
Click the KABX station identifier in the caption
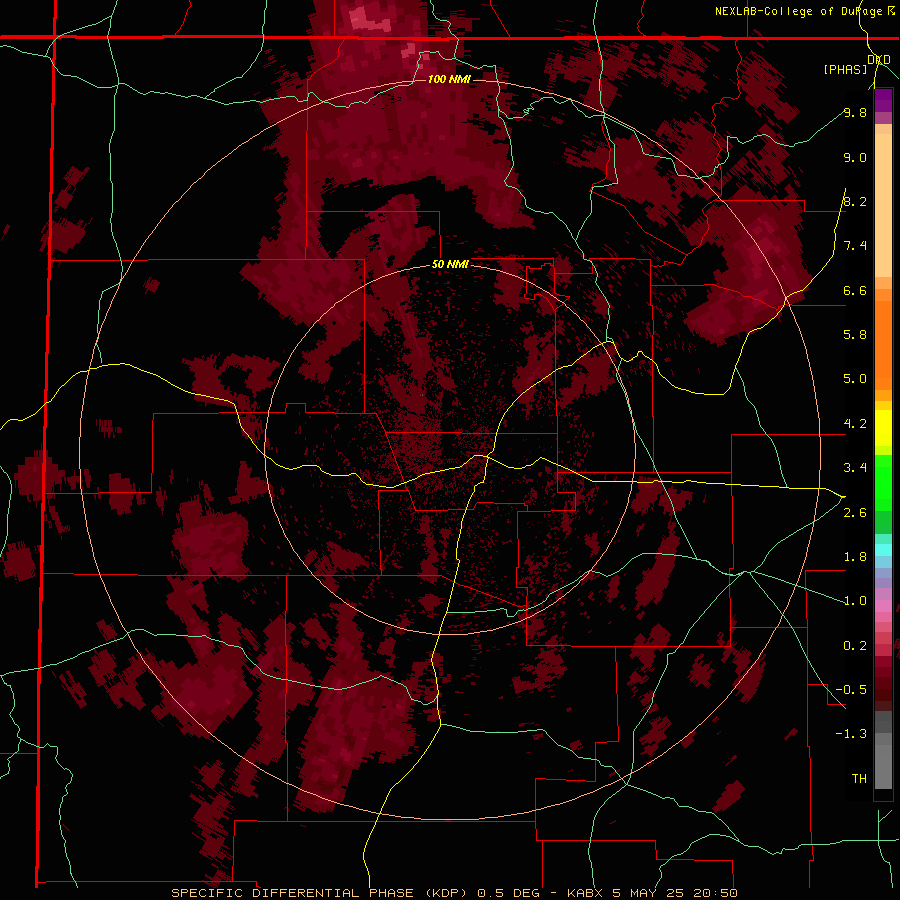[x=585, y=893]
